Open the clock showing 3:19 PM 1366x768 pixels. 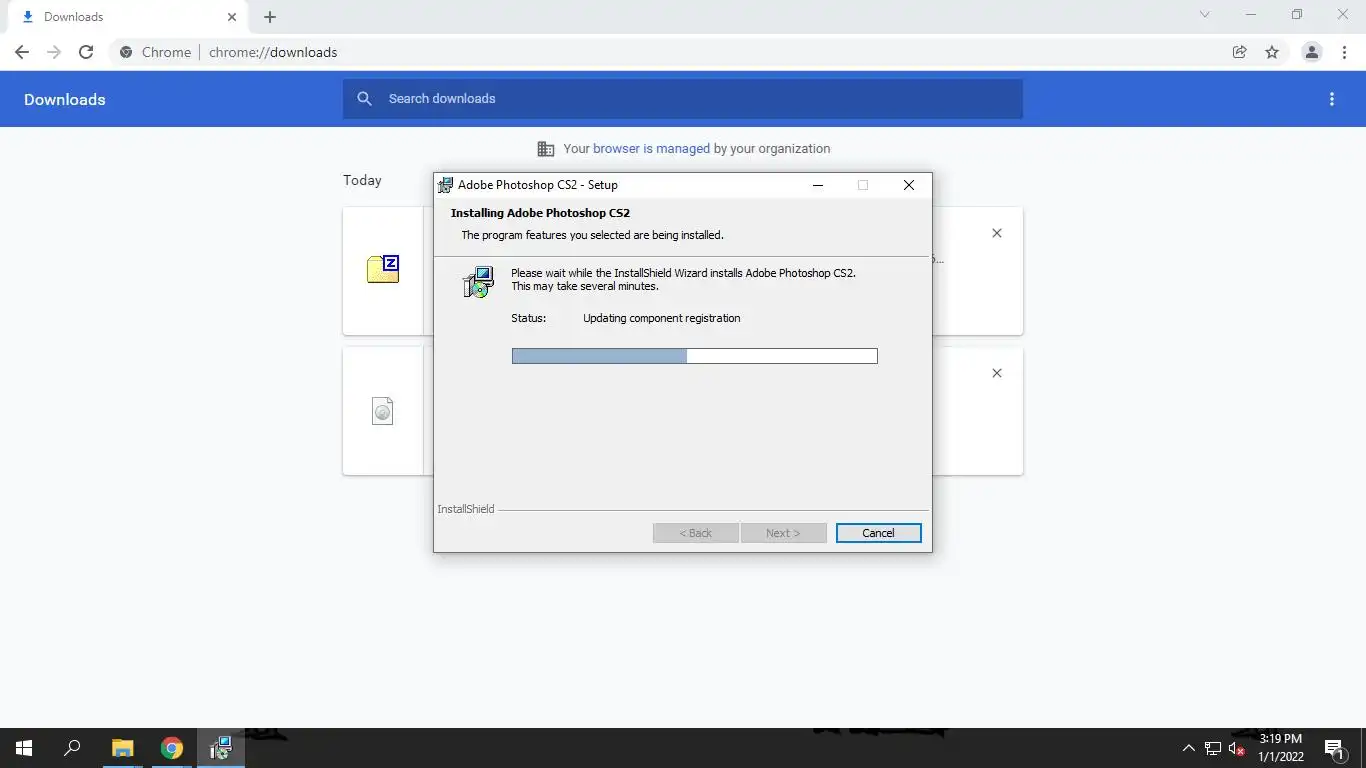[x=1280, y=748]
